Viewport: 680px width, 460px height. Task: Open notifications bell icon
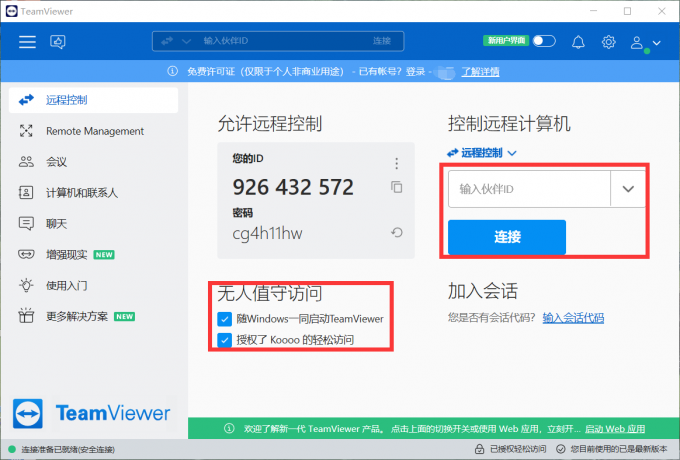pyautogui.click(x=578, y=42)
